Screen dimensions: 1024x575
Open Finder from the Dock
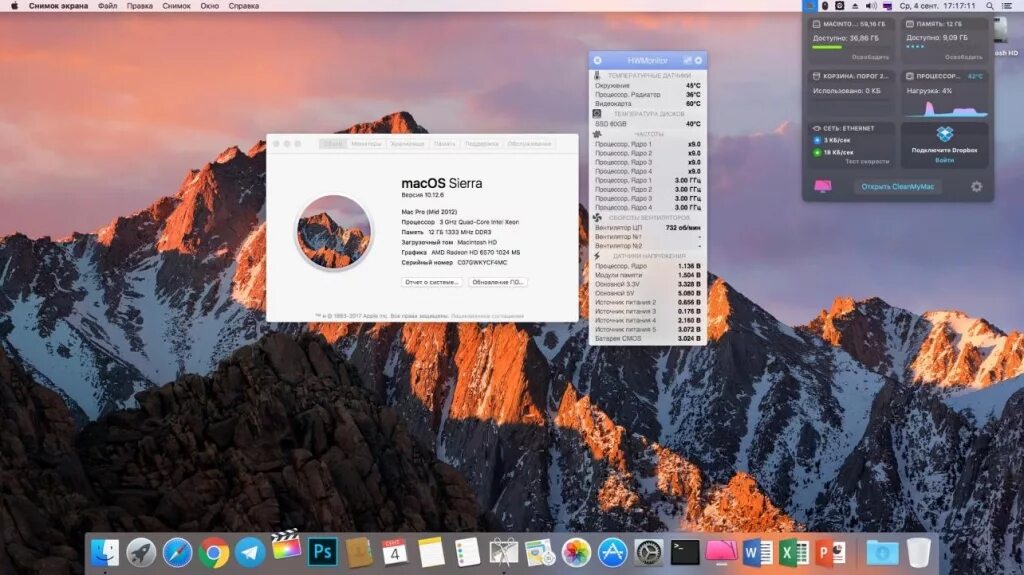click(x=104, y=553)
